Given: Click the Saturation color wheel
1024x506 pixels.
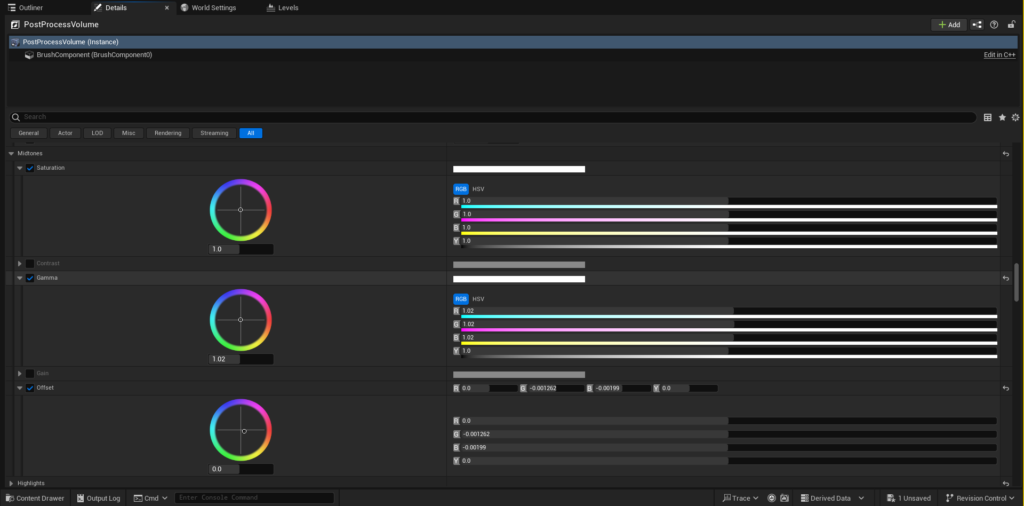Looking at the screenshot, I should pos(240,210).
